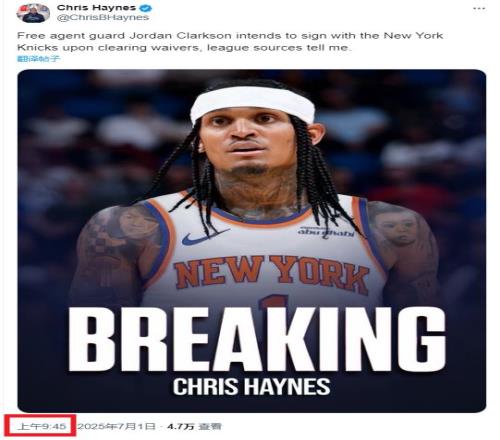Click the Abu Dhabi sponsor patch on jersey
This screenshot has width=500, height=440.
point(325,232)
